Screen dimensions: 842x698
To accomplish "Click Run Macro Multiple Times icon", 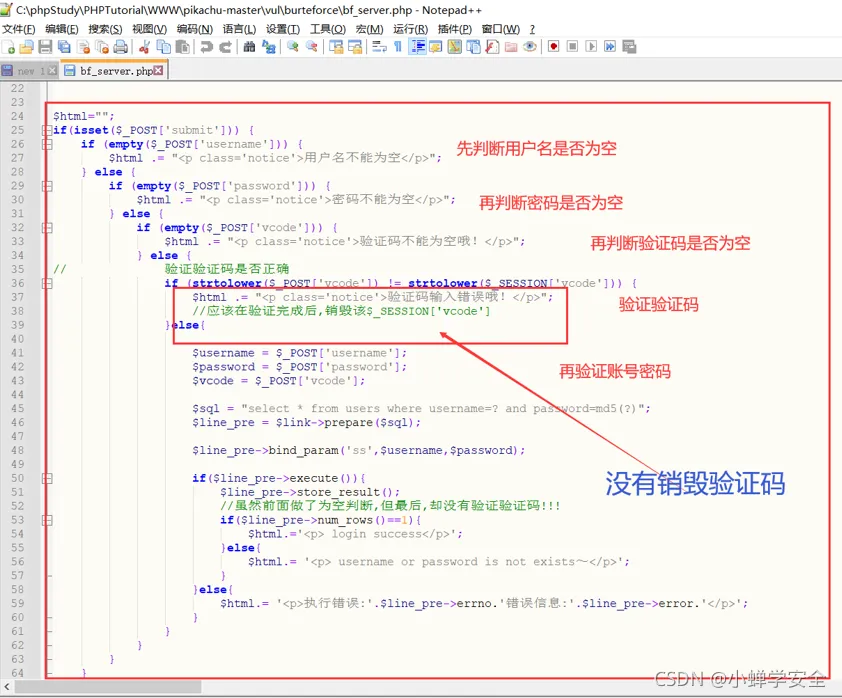I will point(610,47).
